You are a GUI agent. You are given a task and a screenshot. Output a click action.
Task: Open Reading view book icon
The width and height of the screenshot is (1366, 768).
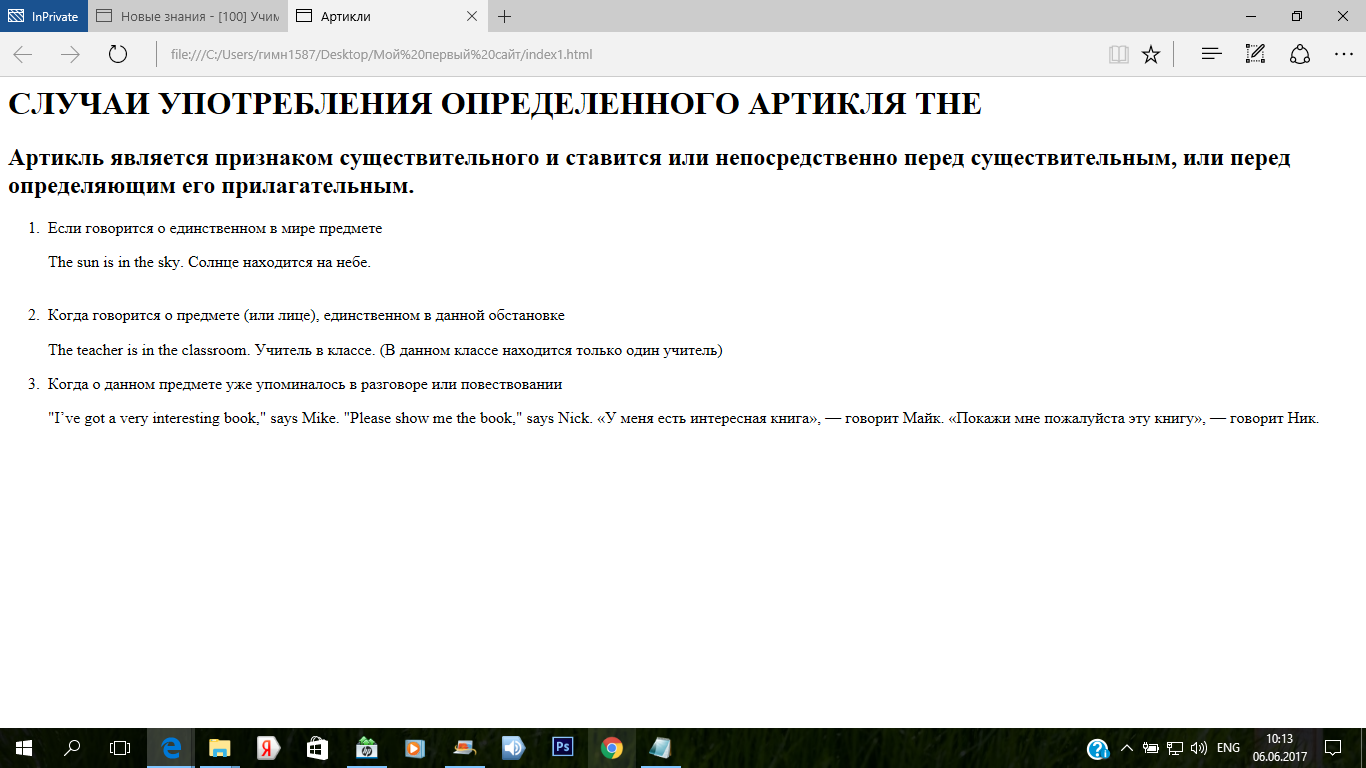(1119, 54)
